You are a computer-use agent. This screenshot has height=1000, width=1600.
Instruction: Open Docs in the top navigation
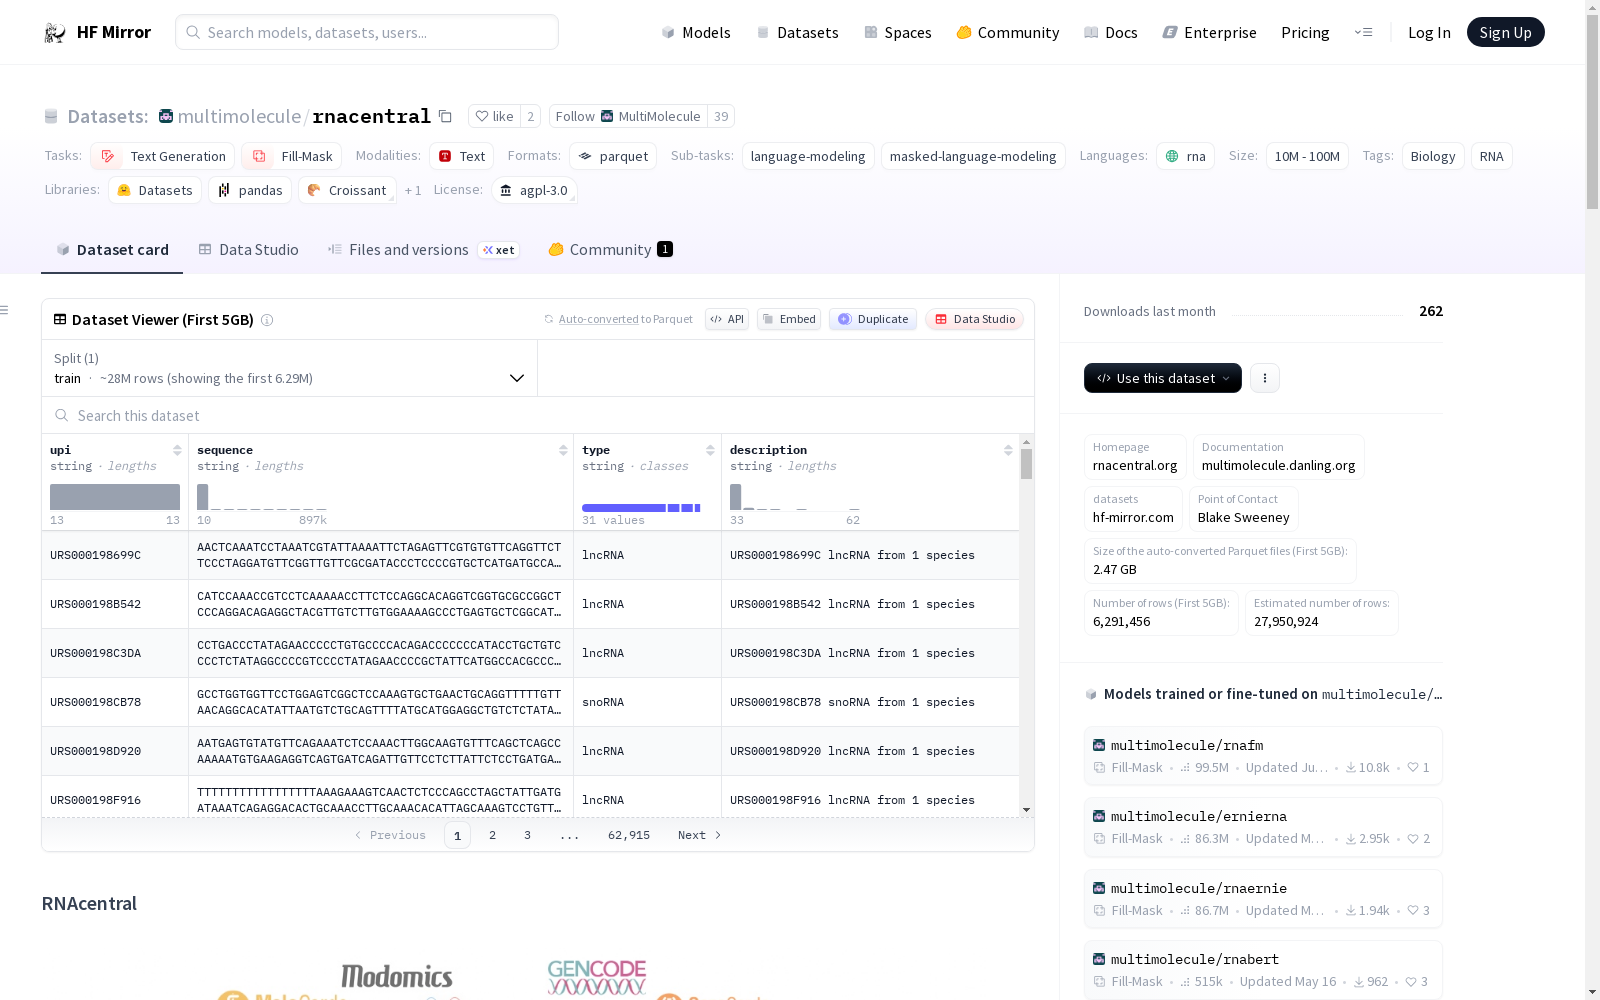click(x=1111, y=32)
